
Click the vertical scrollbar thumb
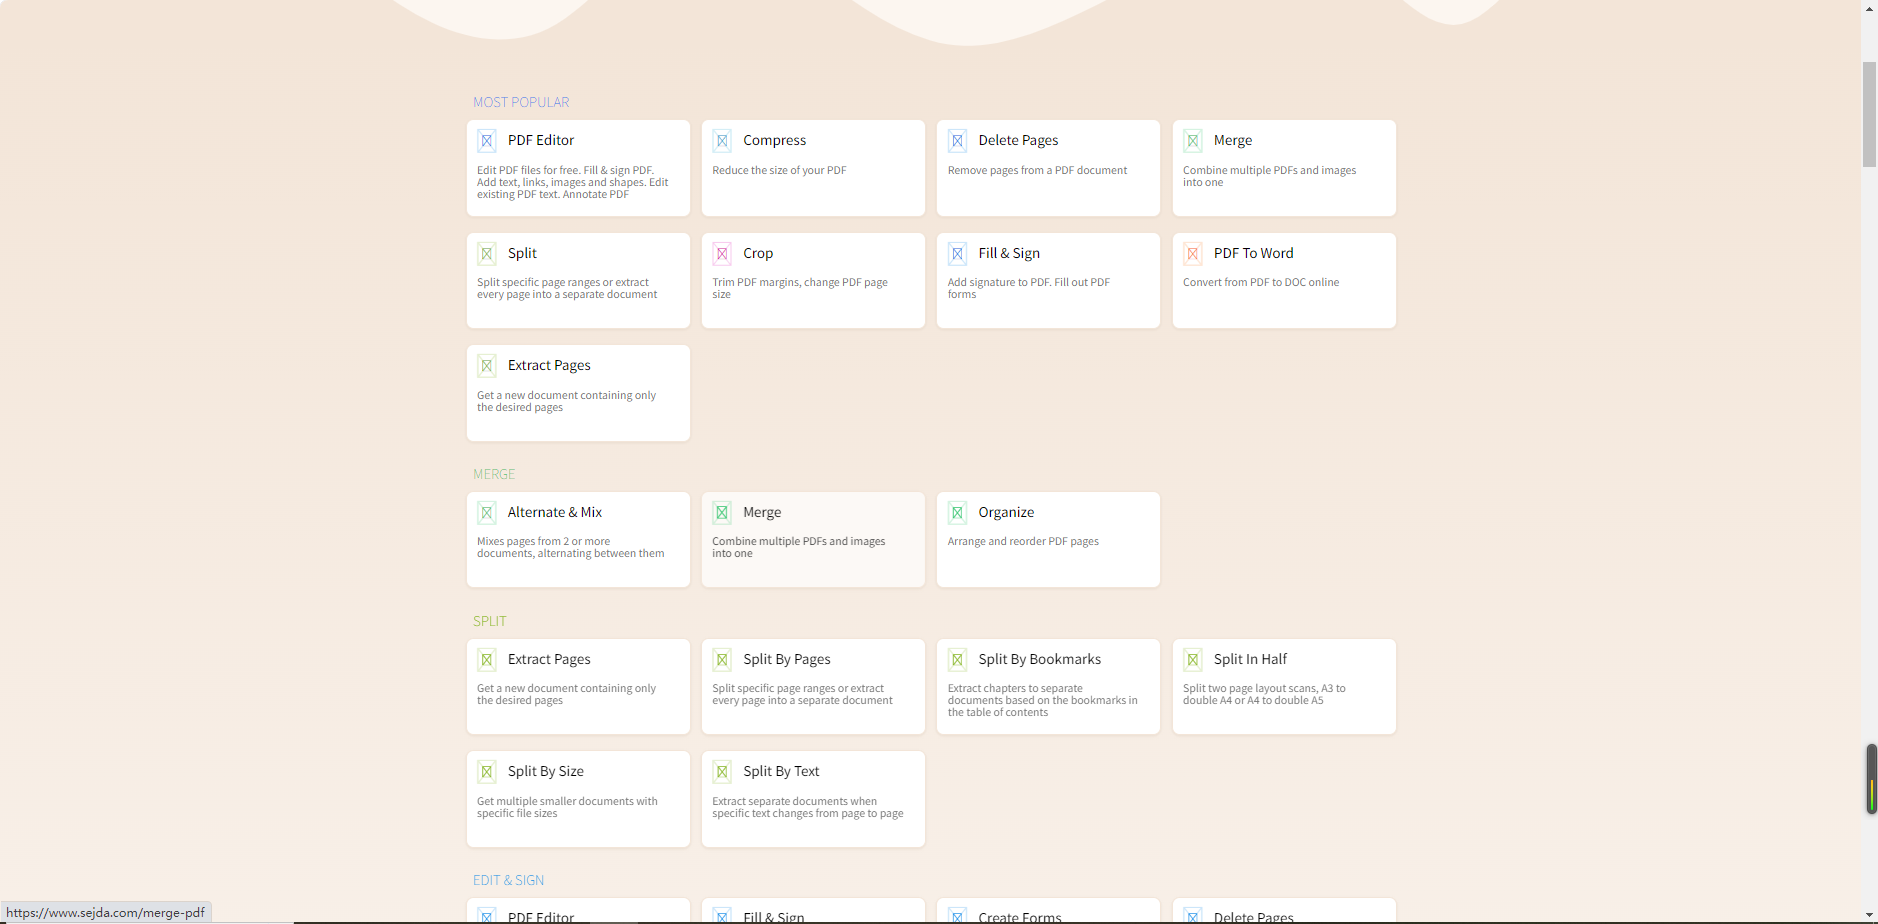point(1869,114)
